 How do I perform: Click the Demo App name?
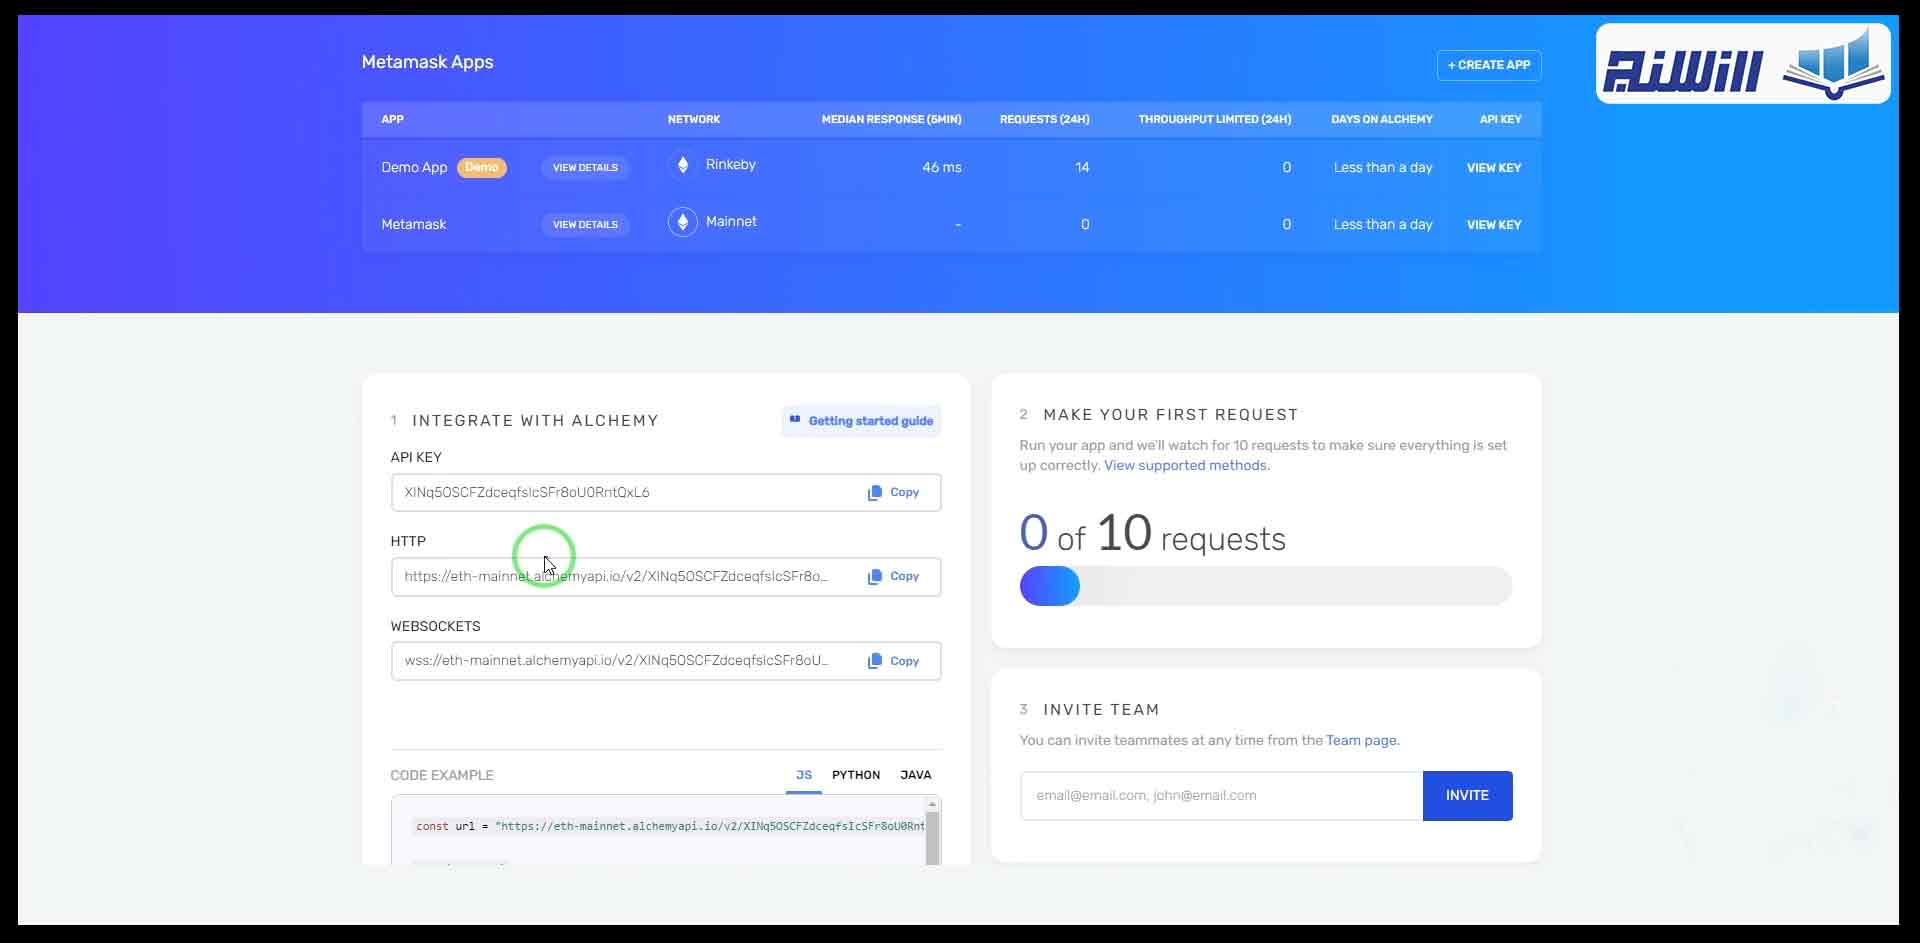click(x=414, y=168)
